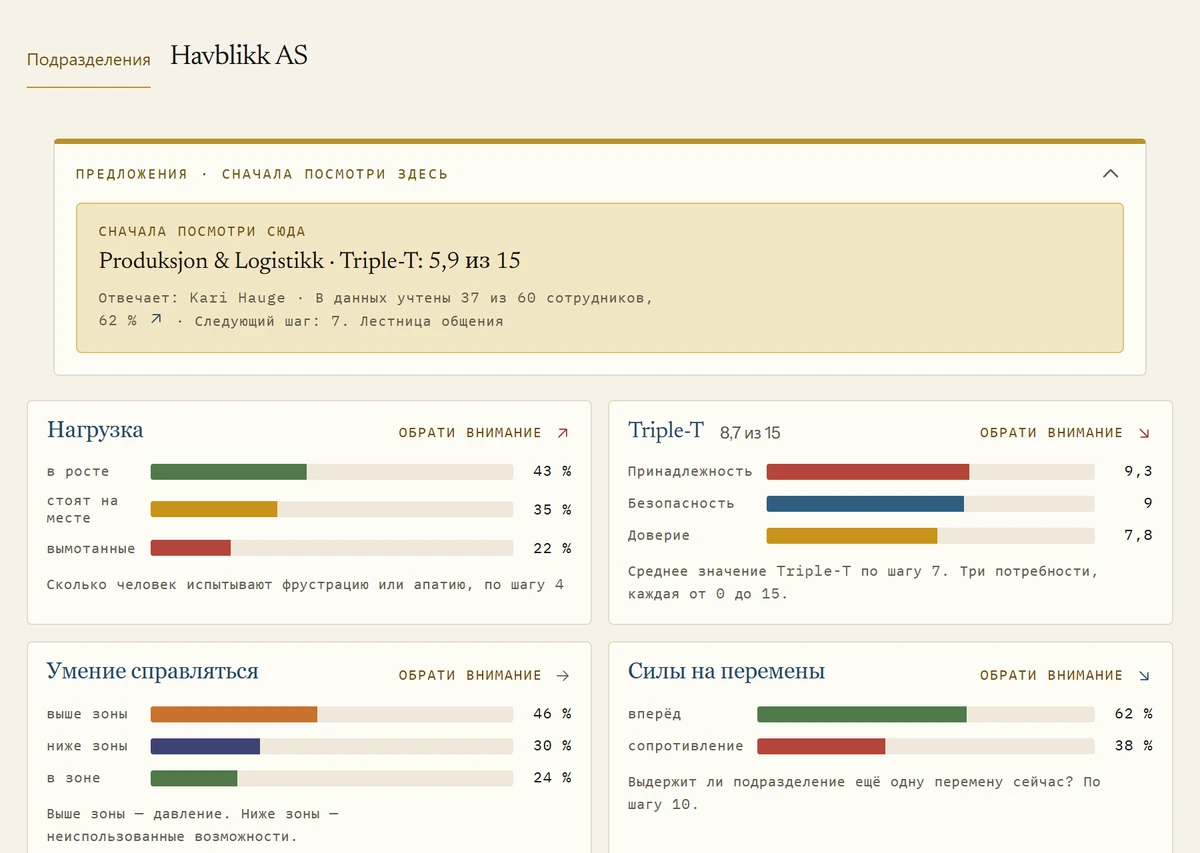1200x853 pixels.
Task: Click the blue Безопасность bar
Action: point(865,503)
